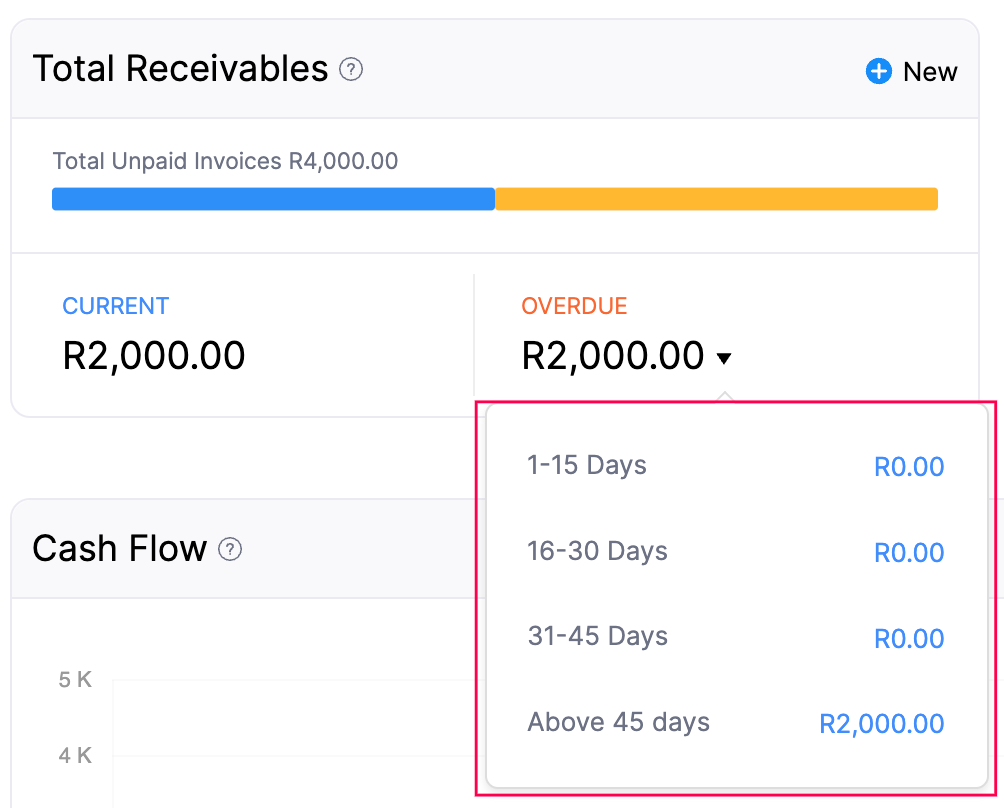This screenshot has width=1004, height=808.
Task: Open the 31-45 Days R0.00 link
Action: [909, 637]
